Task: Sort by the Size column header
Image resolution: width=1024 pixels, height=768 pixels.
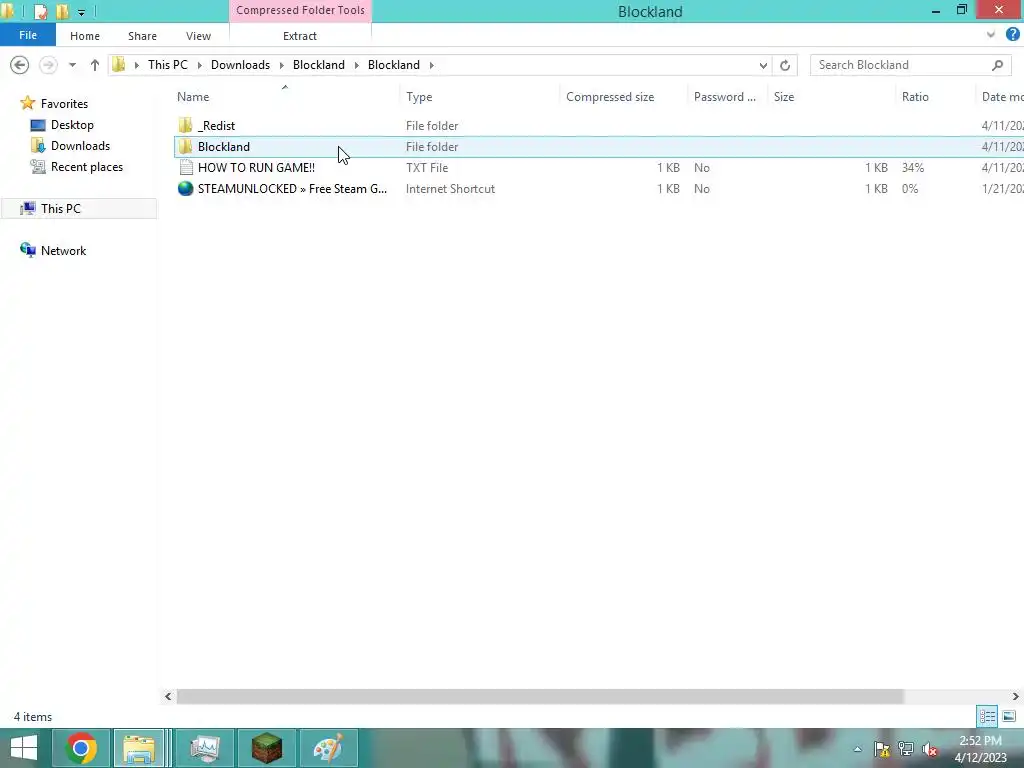Action: [x=784, y=97]
